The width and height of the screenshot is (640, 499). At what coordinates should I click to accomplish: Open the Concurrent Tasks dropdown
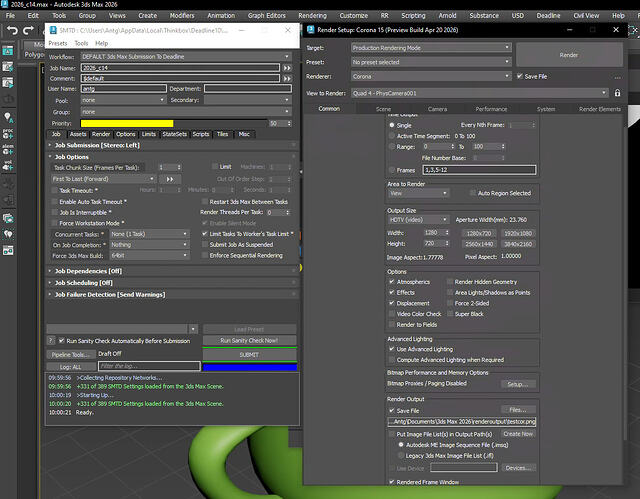tap(149, 234)
